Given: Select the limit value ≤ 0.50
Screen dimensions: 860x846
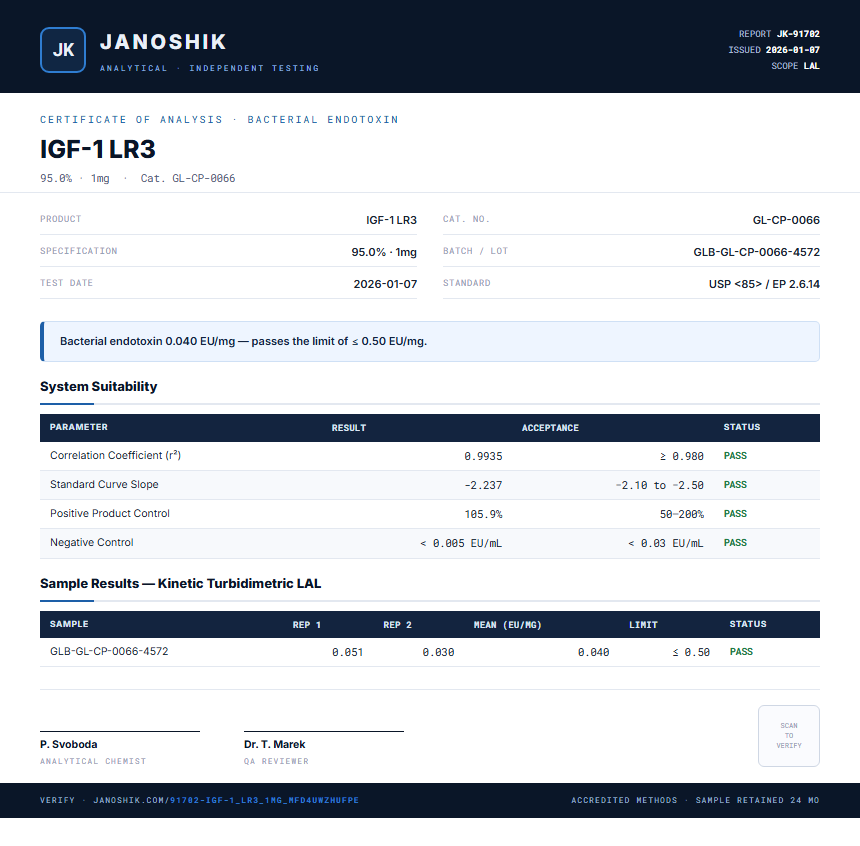Looking at the screenshot, I should pyautogui.click(x=691, y=652).
